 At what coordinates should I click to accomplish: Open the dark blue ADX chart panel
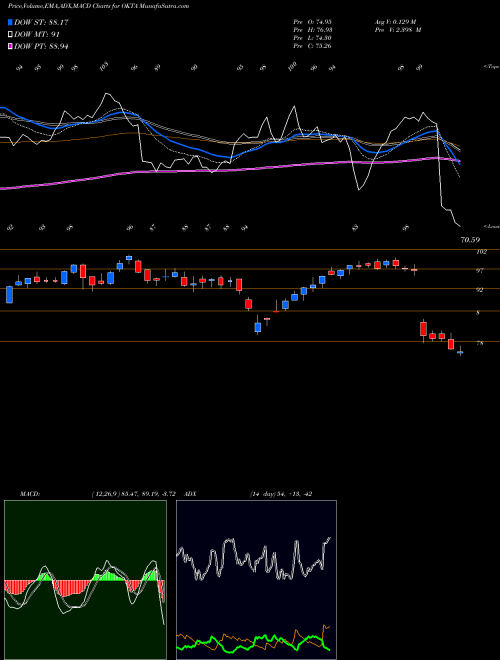coord(256,580)
